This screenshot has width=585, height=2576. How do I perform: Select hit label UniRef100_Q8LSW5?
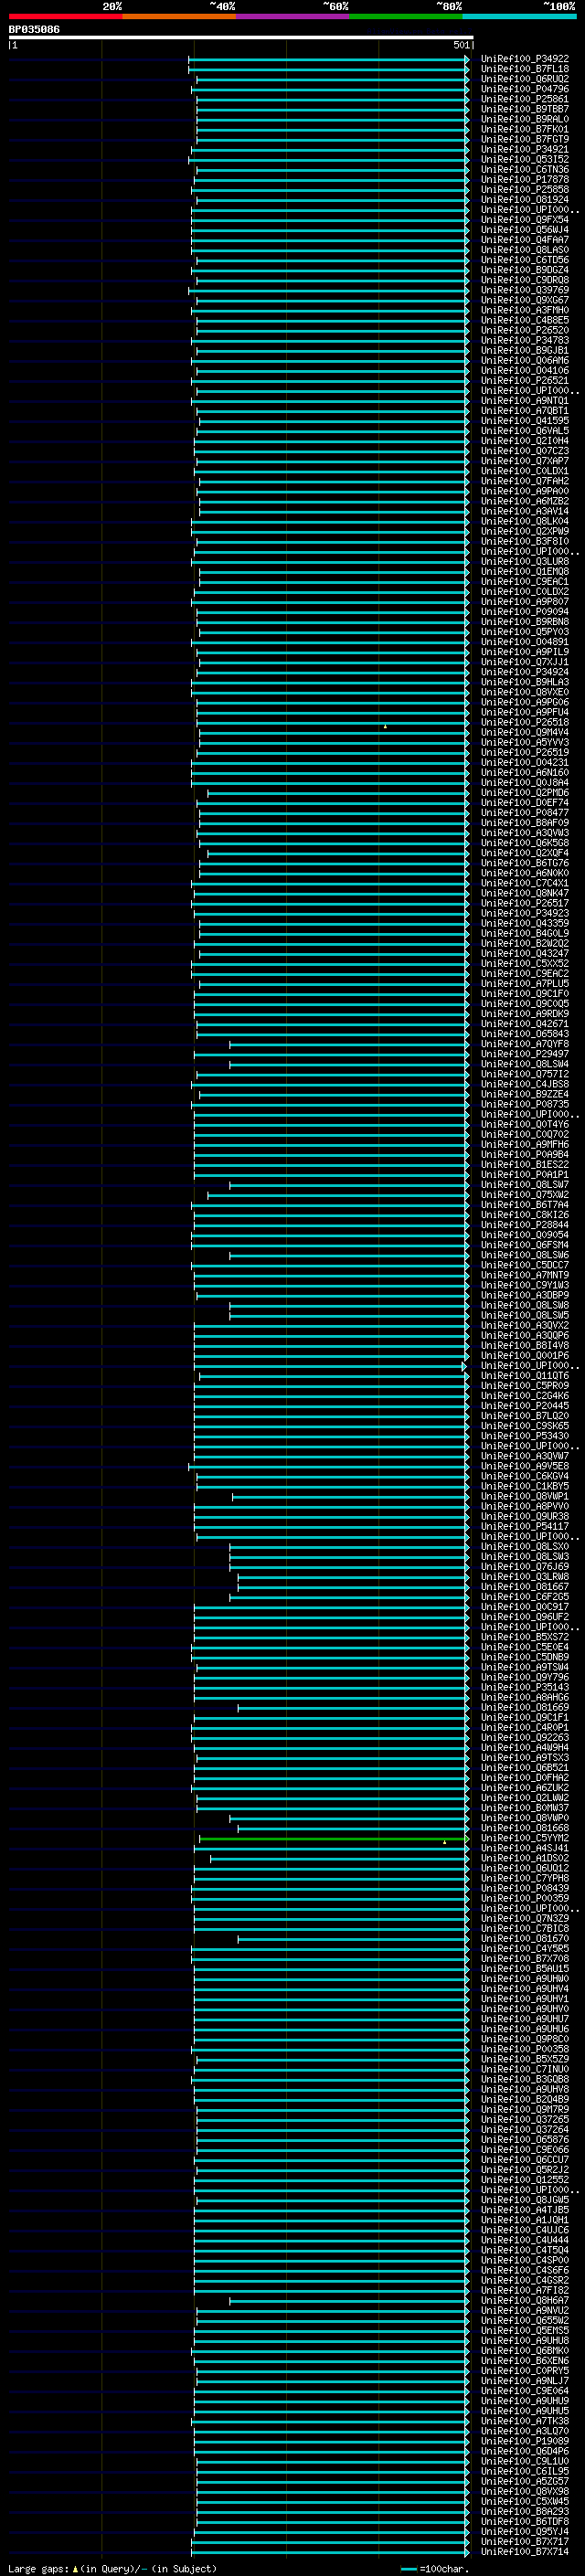(525, 1315)
